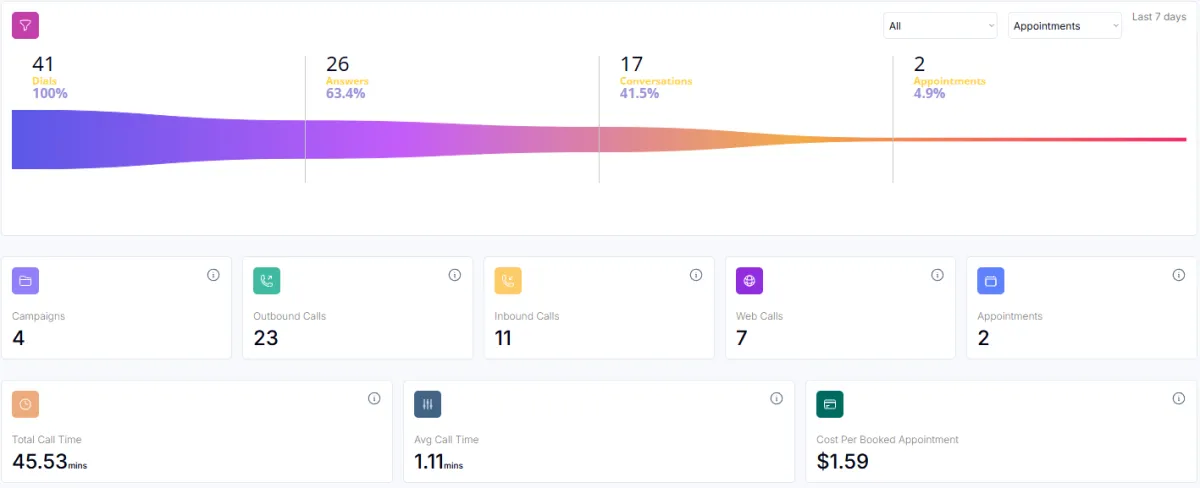Open the info tooltip on Campaigns card
The height and width of the screenshot is (488, 1200).
(x=213, y=275)
